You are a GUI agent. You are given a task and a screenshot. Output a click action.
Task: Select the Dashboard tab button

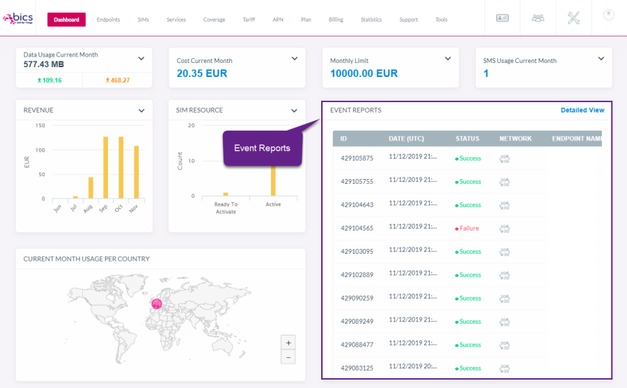coord(66,20)
